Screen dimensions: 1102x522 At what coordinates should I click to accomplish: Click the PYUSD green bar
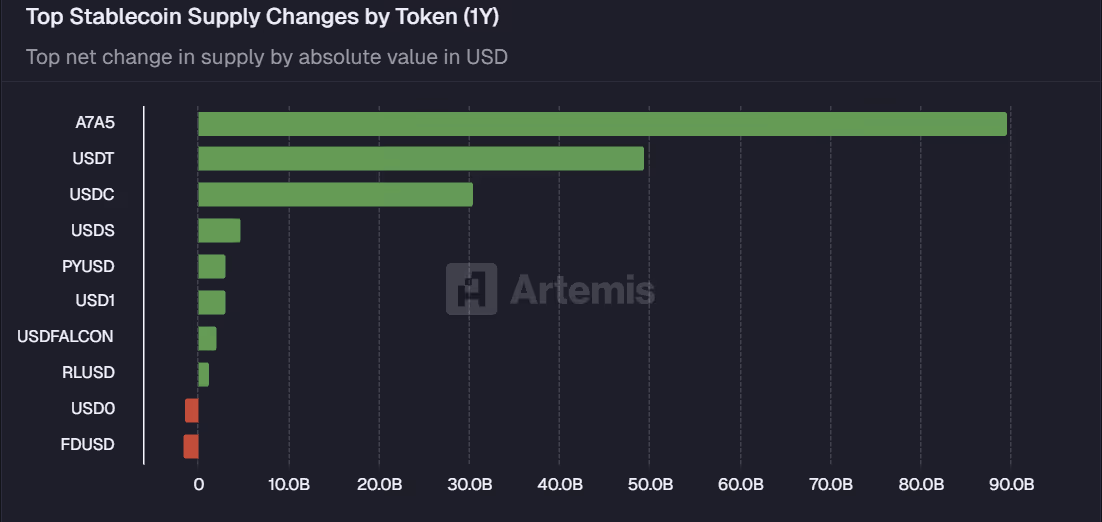point(212,267)
